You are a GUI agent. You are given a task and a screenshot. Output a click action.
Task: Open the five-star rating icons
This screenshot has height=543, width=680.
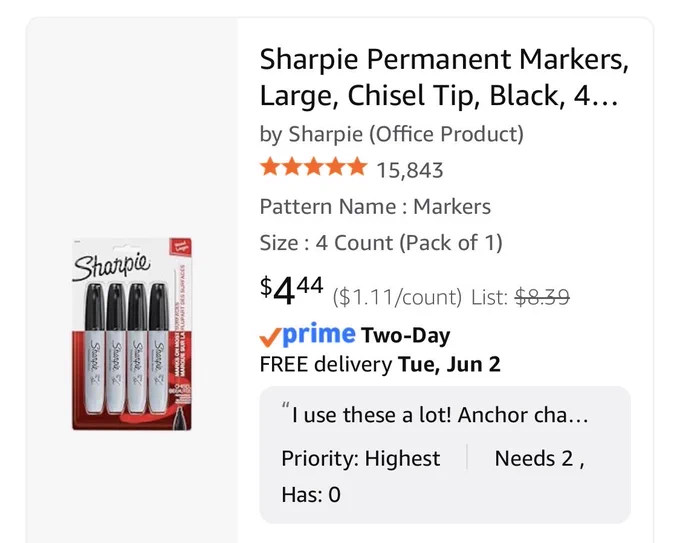click(314, 167)
